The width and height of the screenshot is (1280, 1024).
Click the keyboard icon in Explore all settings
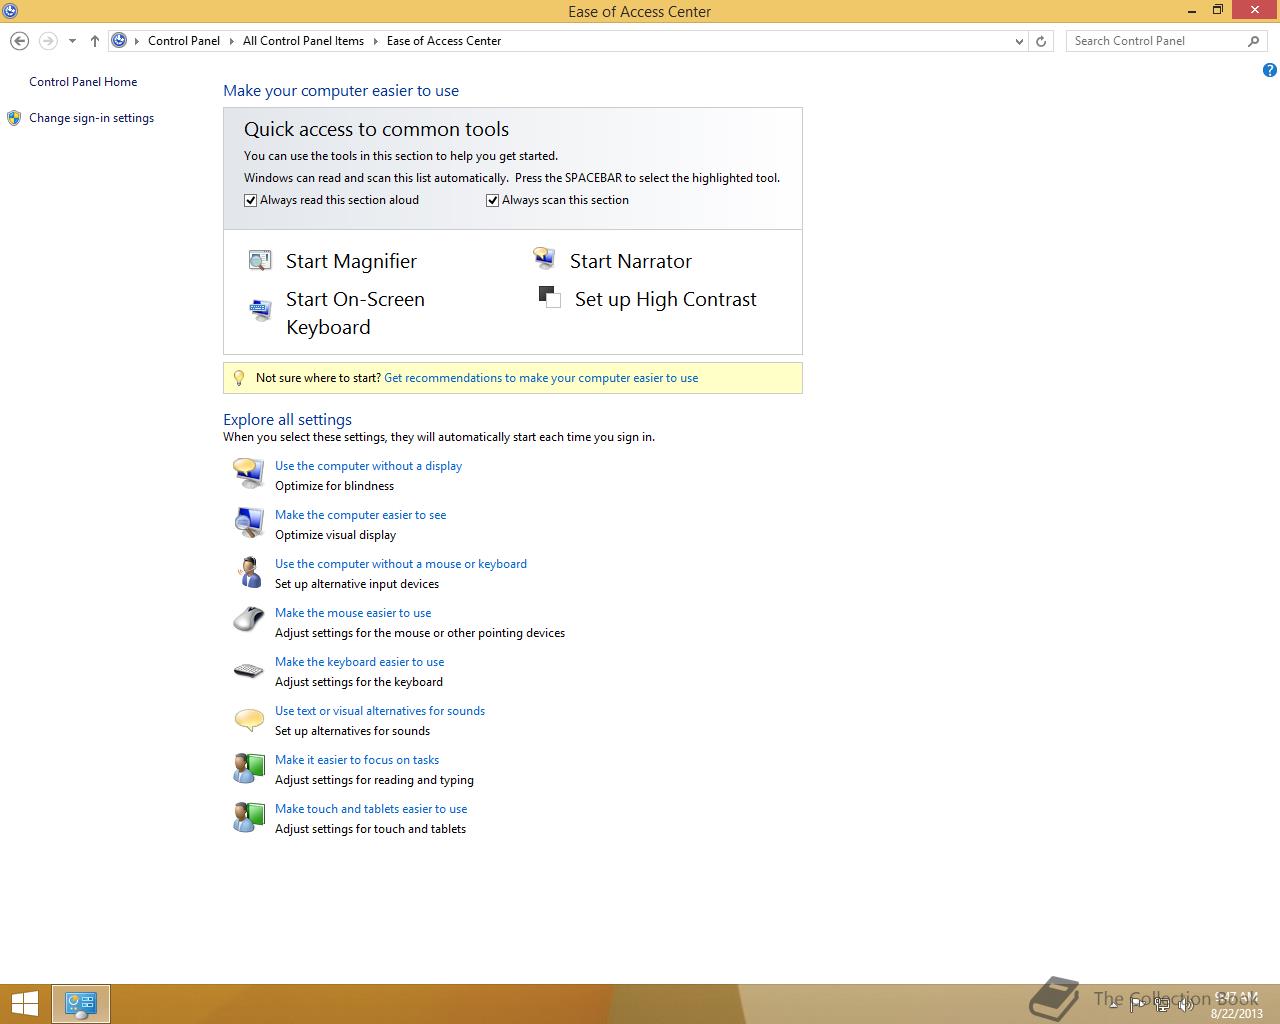point(248,670)
